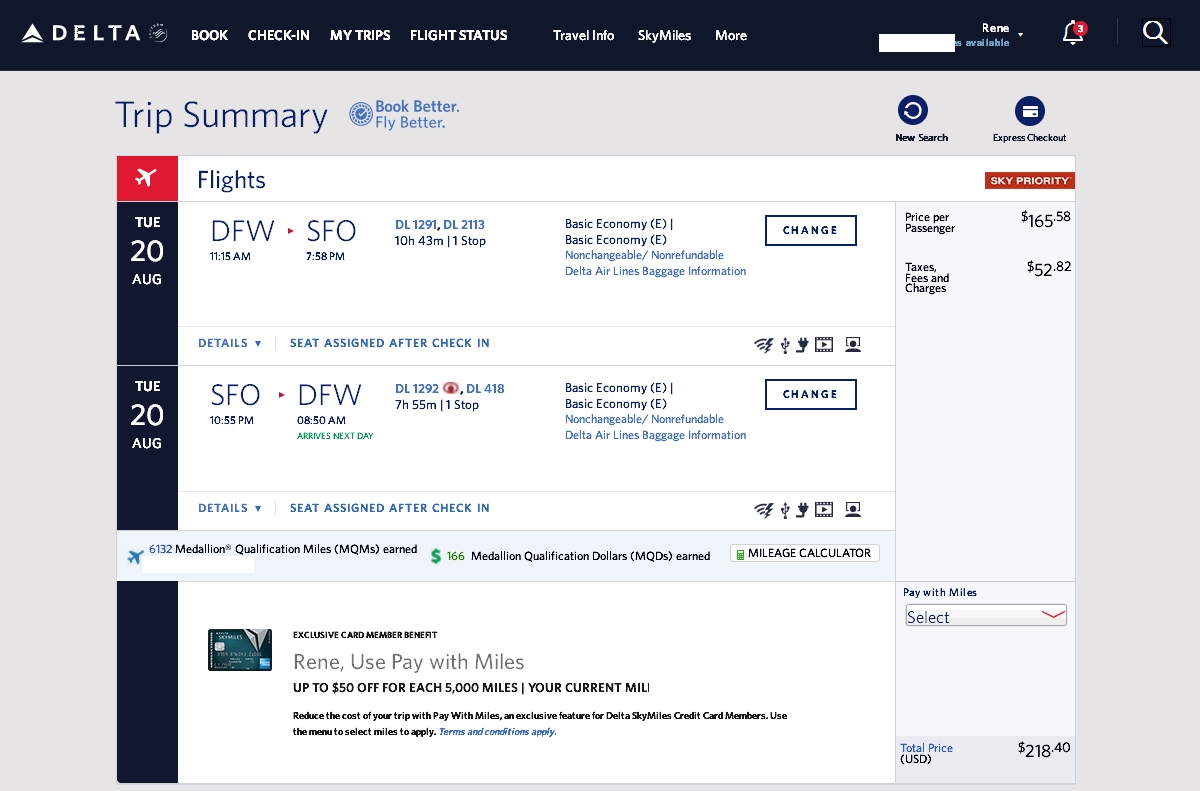
Task: Click the in-flight entertainment movie icon
Action: pyautogui.click(x=825, y=344)
